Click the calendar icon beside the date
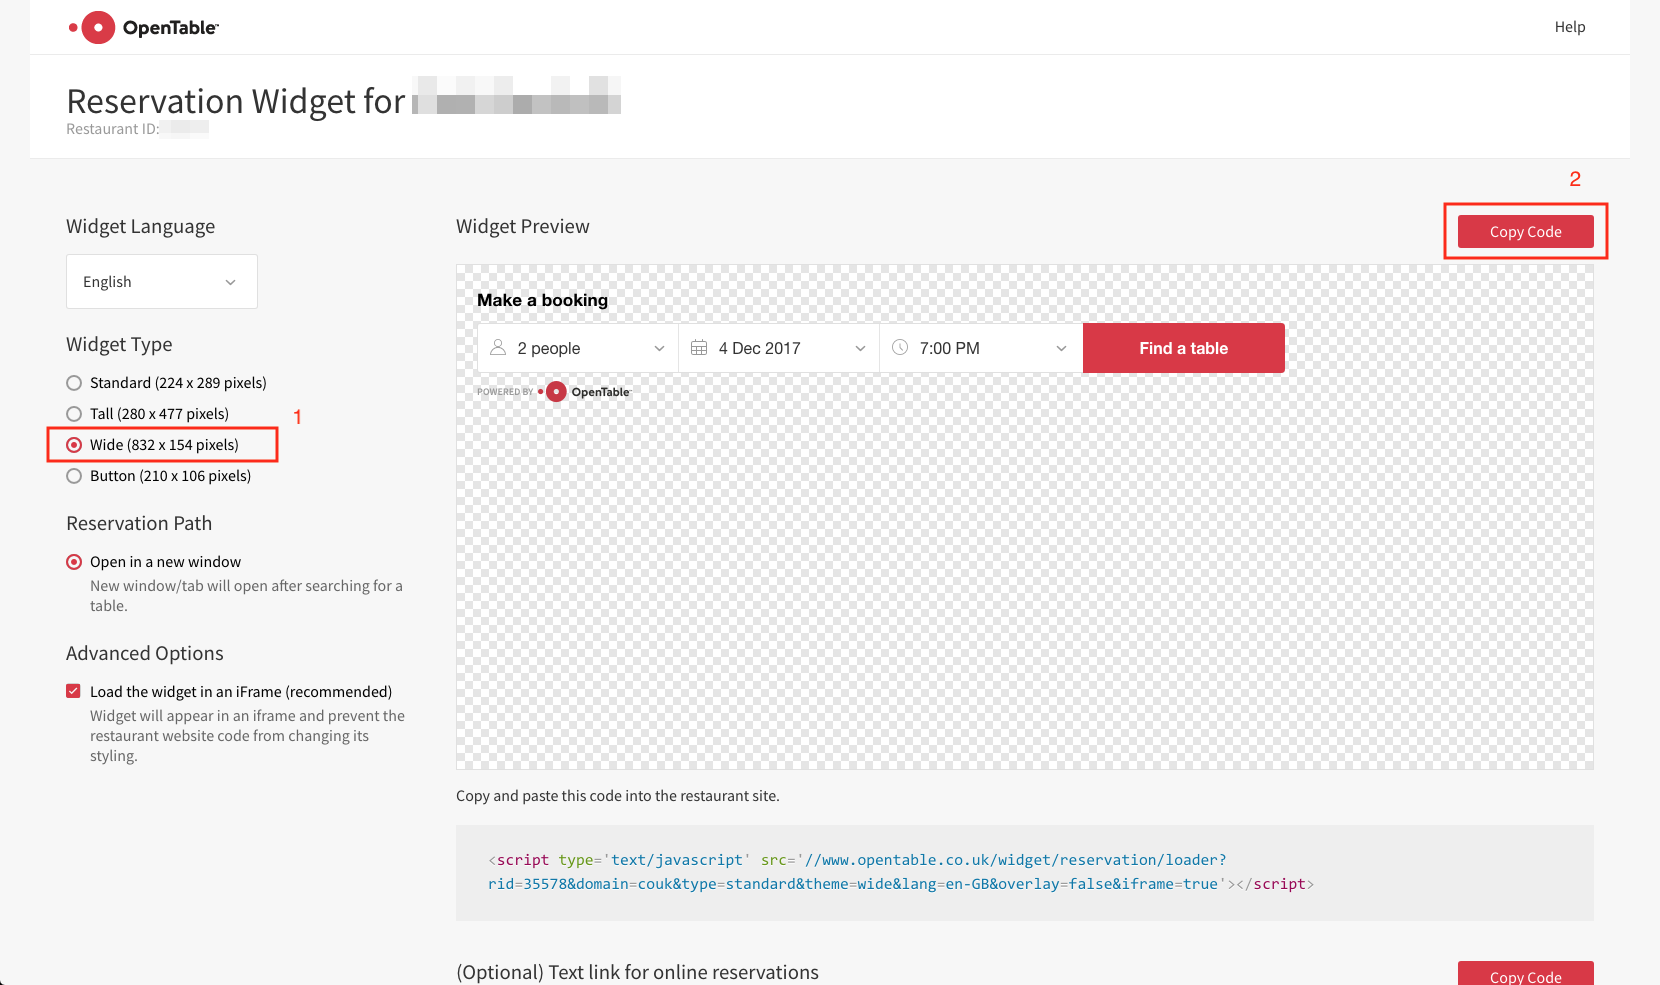The image size is (1660, 985). [700, 347]
